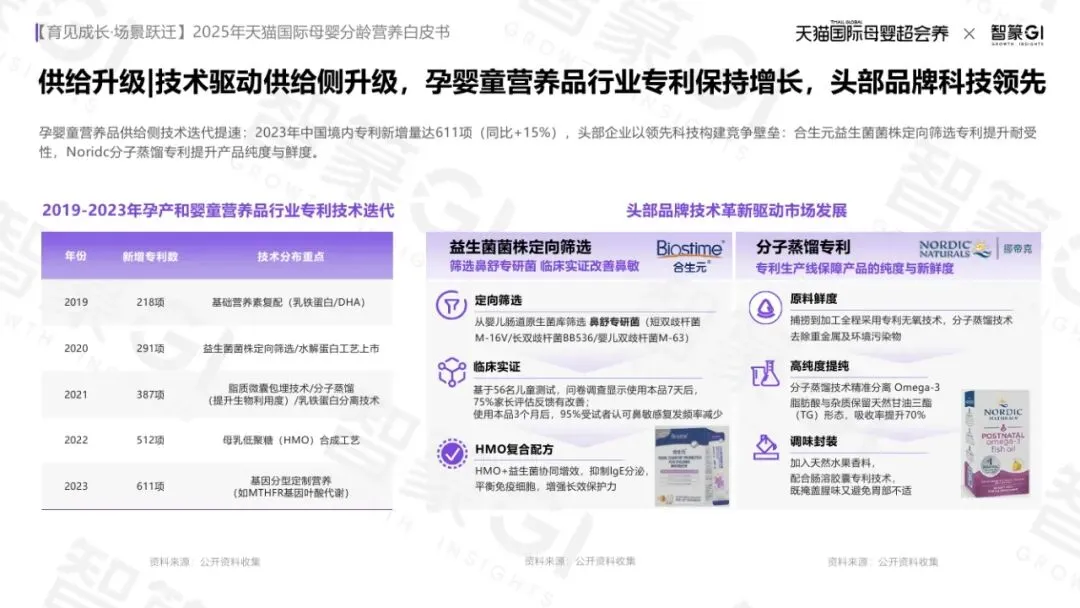Click the 临床实证 section label
This screenshot has height=608, width=1080.
pyautogui.click(x=497, y=367)
